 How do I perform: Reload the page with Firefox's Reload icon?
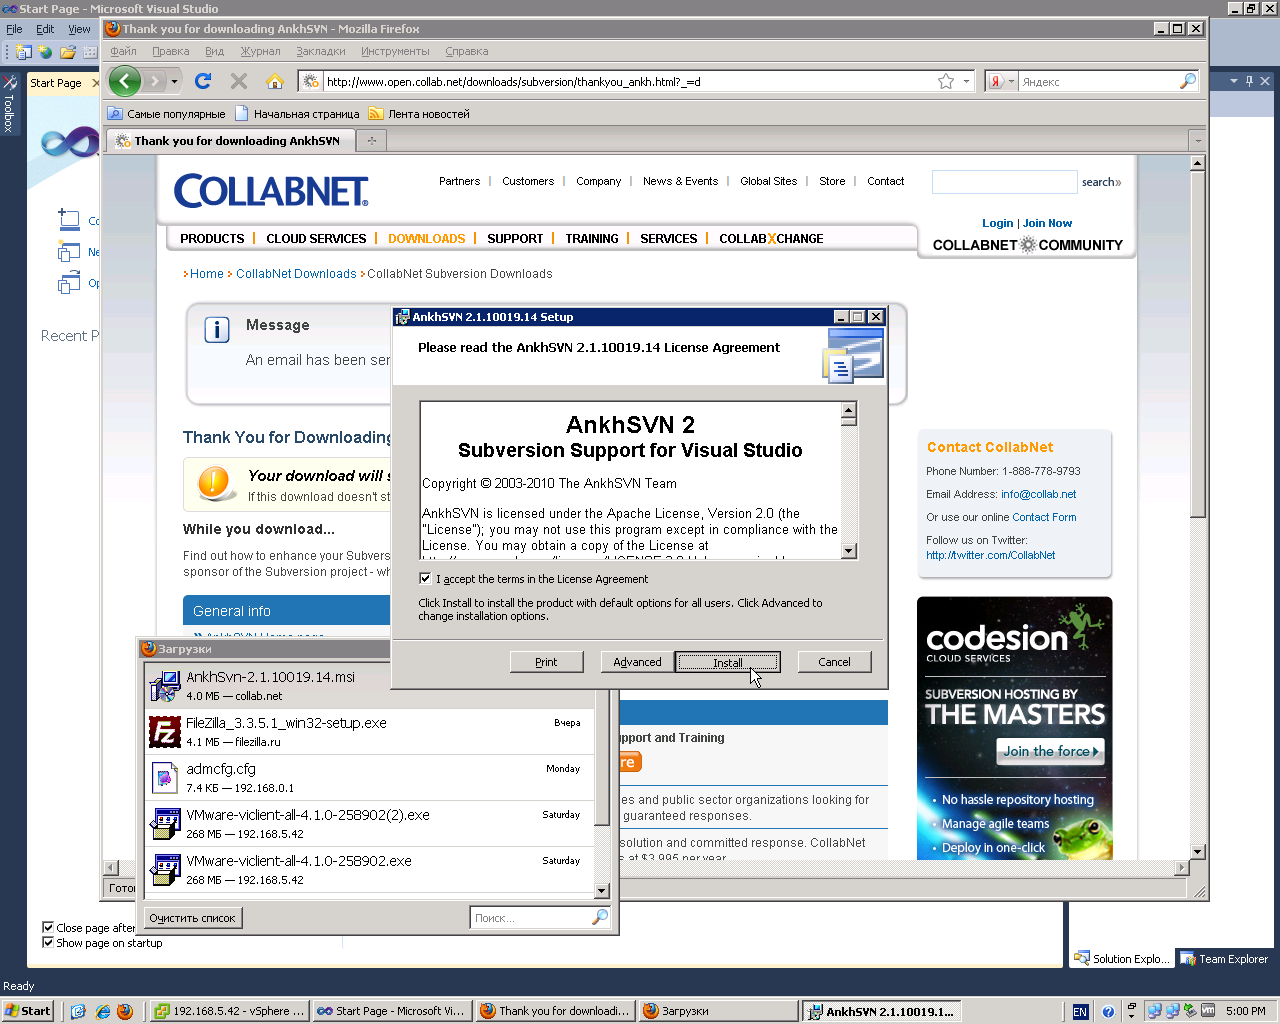pos(203,81)
